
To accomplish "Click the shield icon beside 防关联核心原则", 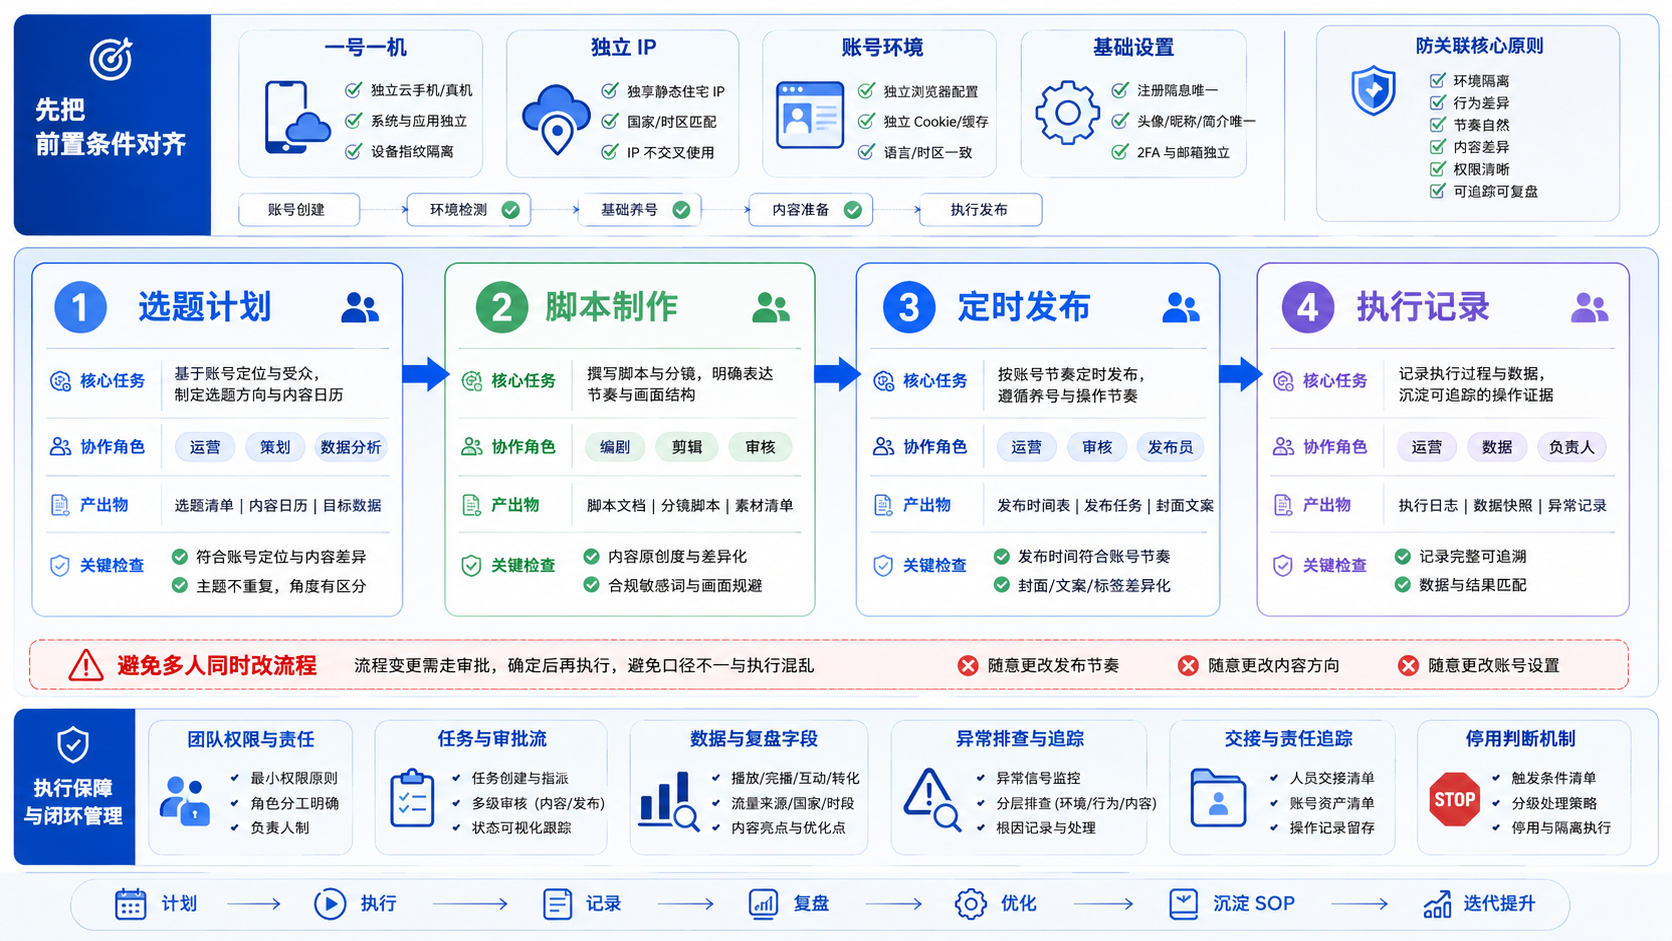I will [x=1373, y=91].
